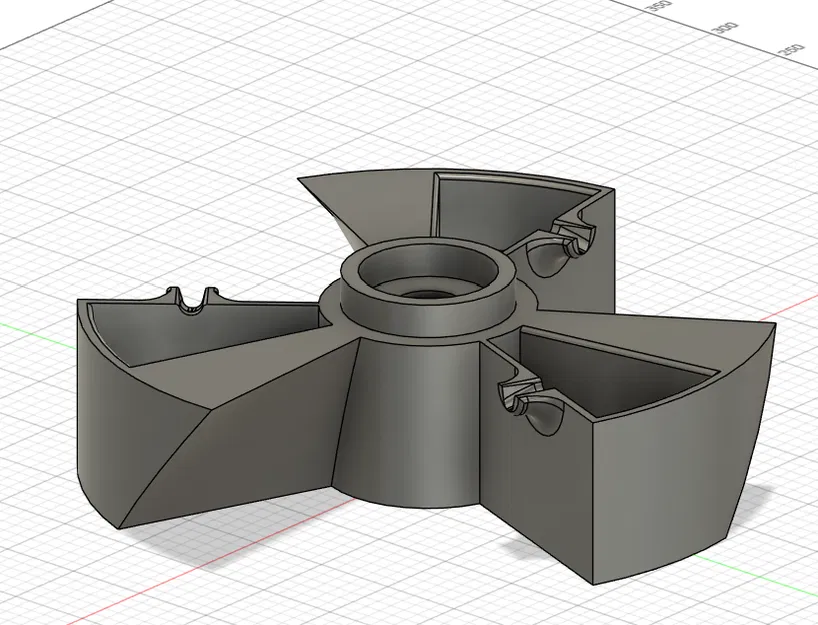Click the grid label reading 300
818x625 pixels.
724,27
